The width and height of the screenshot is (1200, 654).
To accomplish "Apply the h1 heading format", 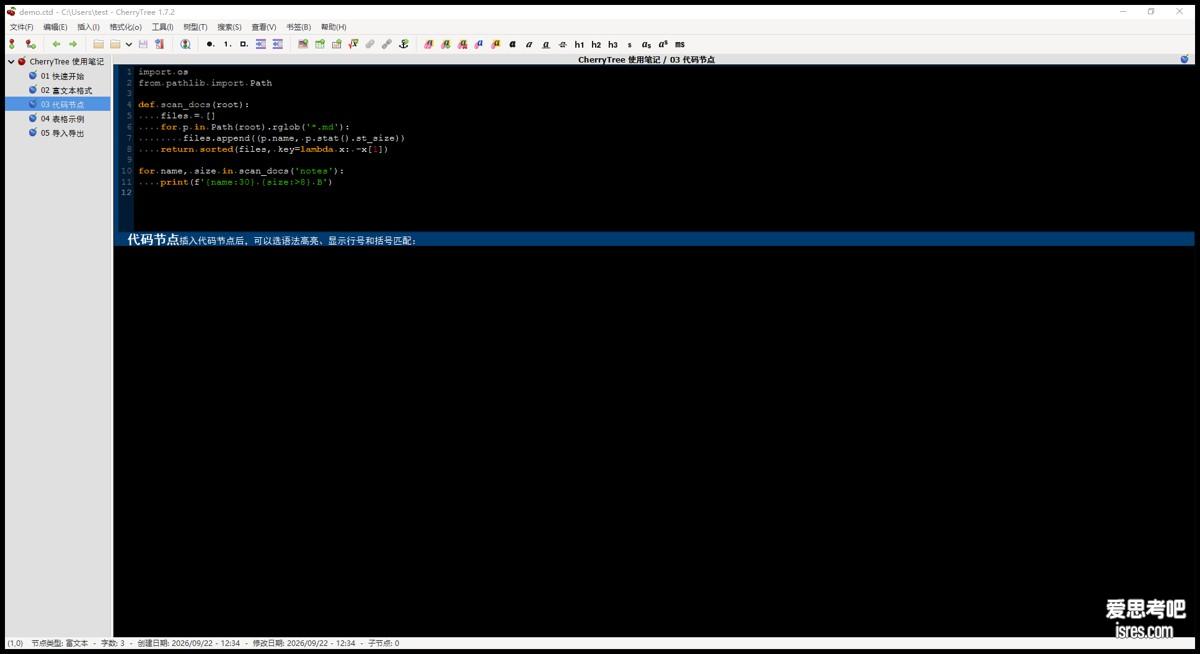I will (579, 44).
